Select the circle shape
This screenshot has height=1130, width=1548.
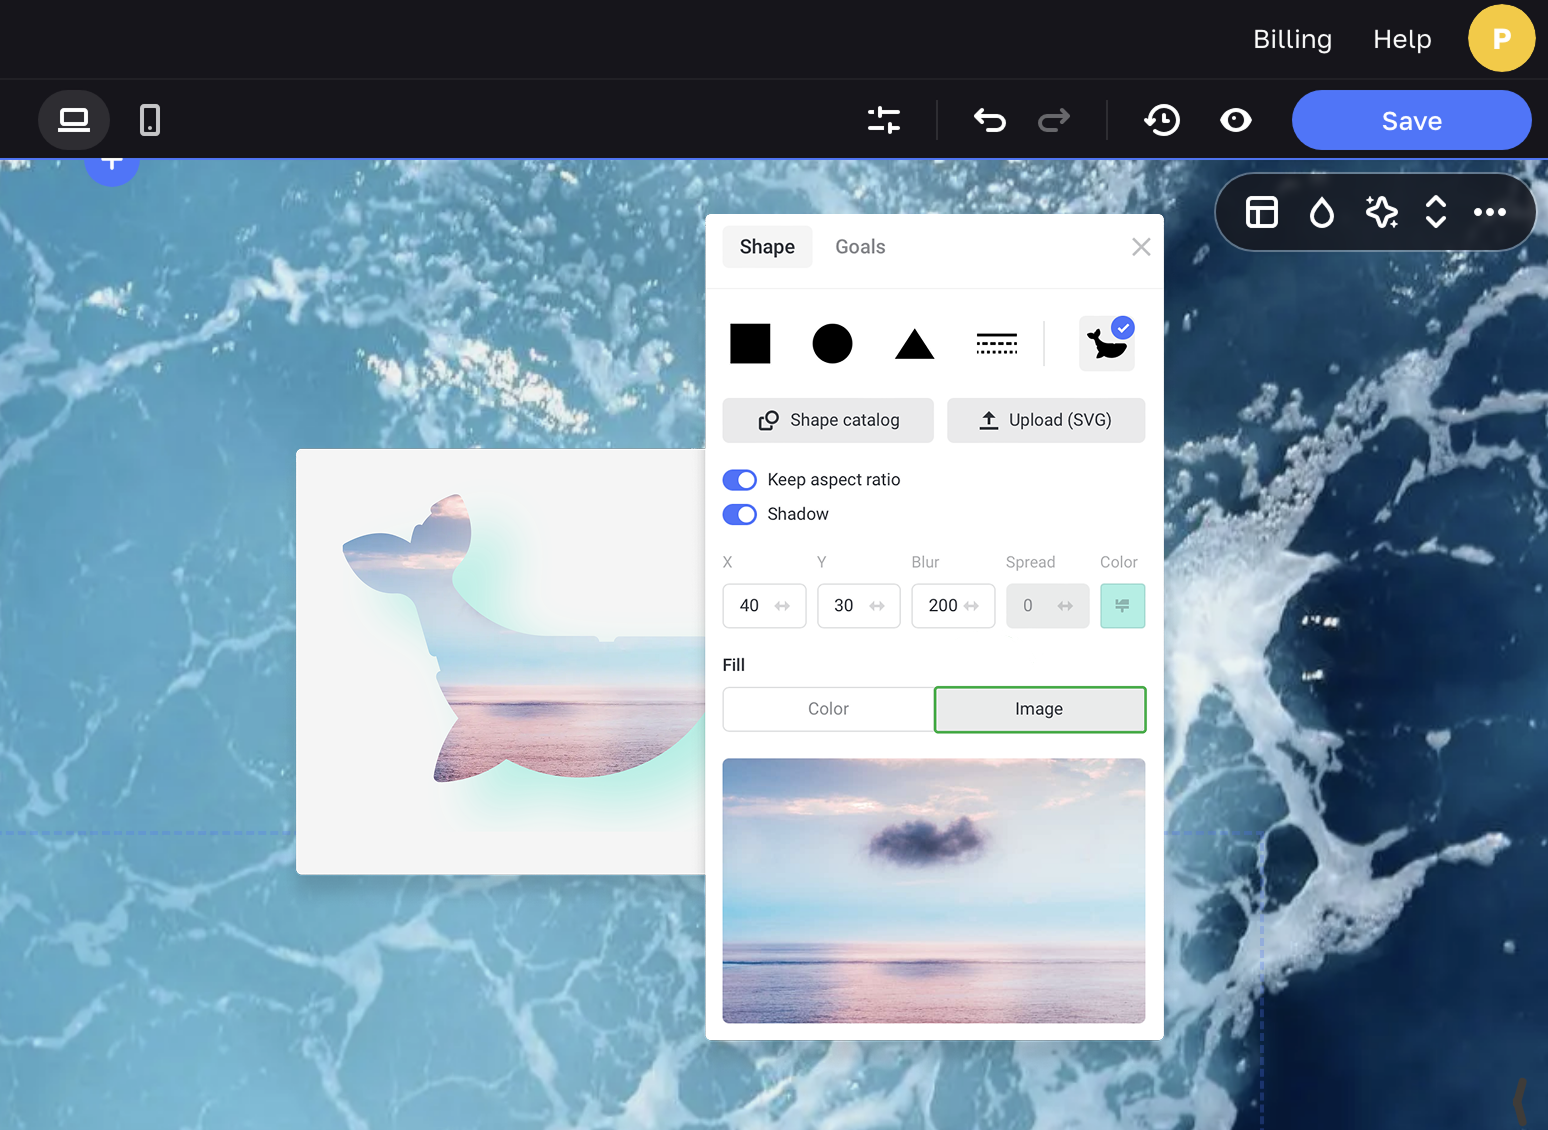point(832,344)
